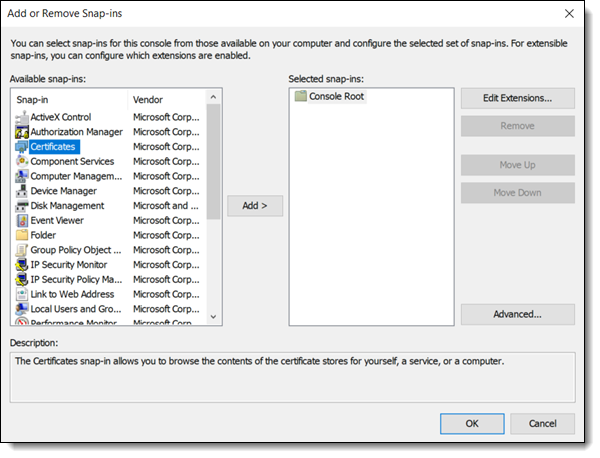Click the Authorization Manager icon

22,132
